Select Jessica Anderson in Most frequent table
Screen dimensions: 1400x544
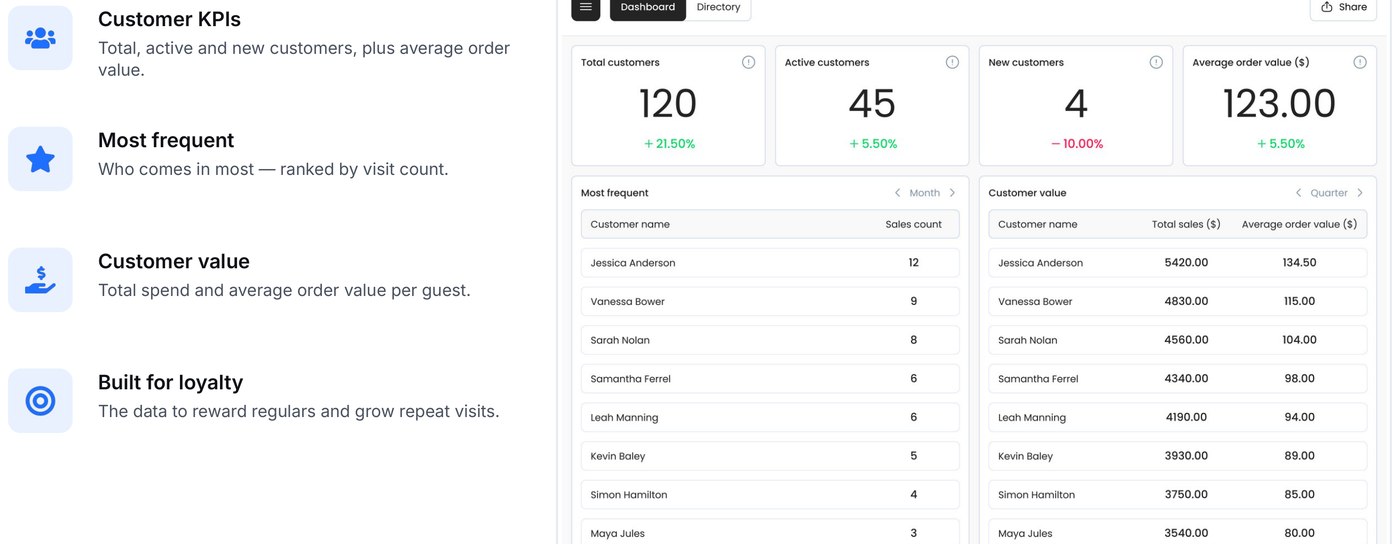770,263
